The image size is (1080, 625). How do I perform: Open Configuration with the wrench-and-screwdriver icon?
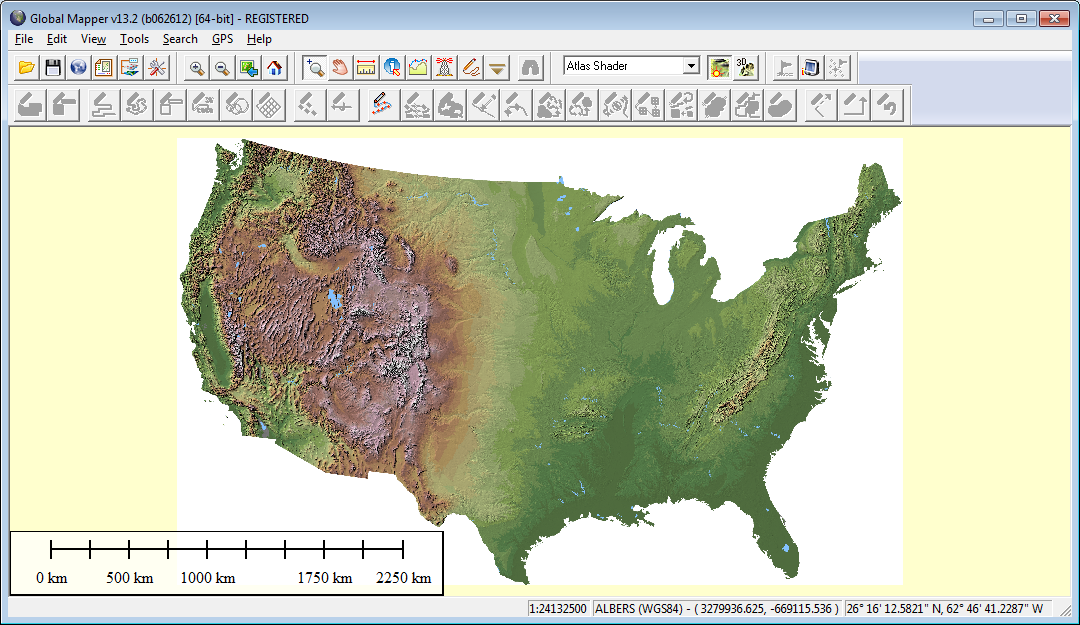coord(157,68)
